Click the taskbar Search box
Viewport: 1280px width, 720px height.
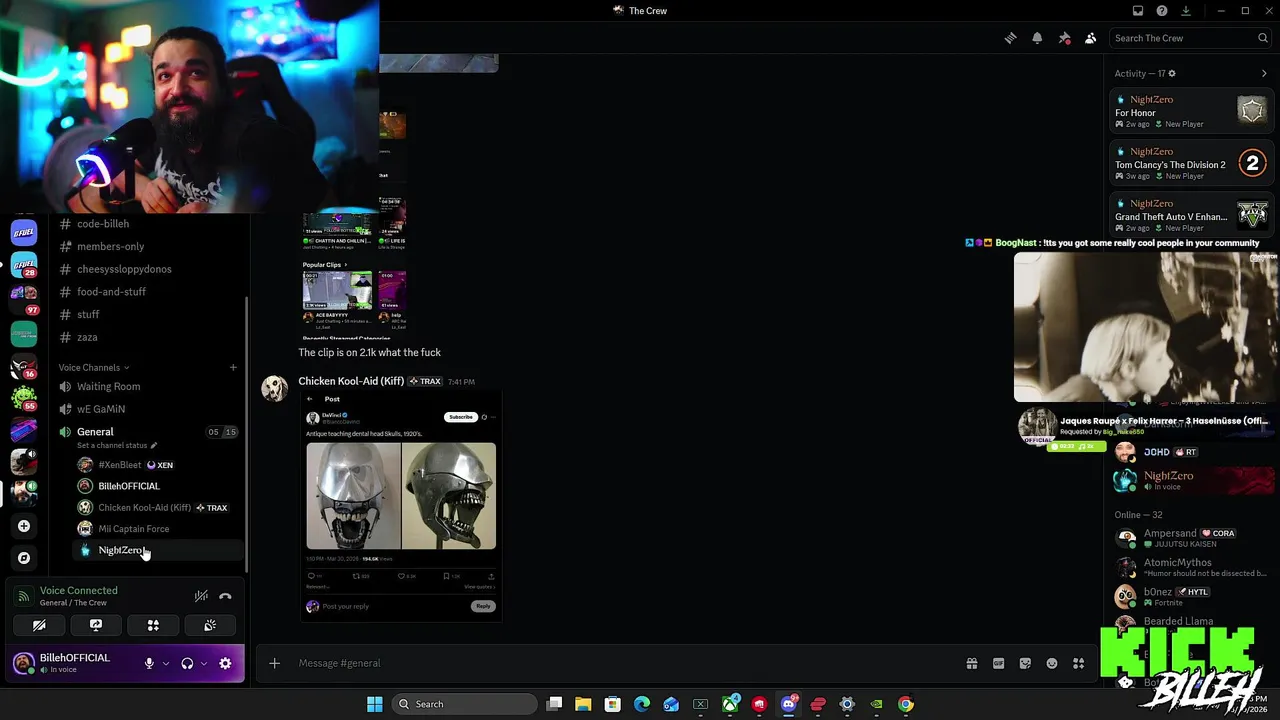click(x=464, y=704)
